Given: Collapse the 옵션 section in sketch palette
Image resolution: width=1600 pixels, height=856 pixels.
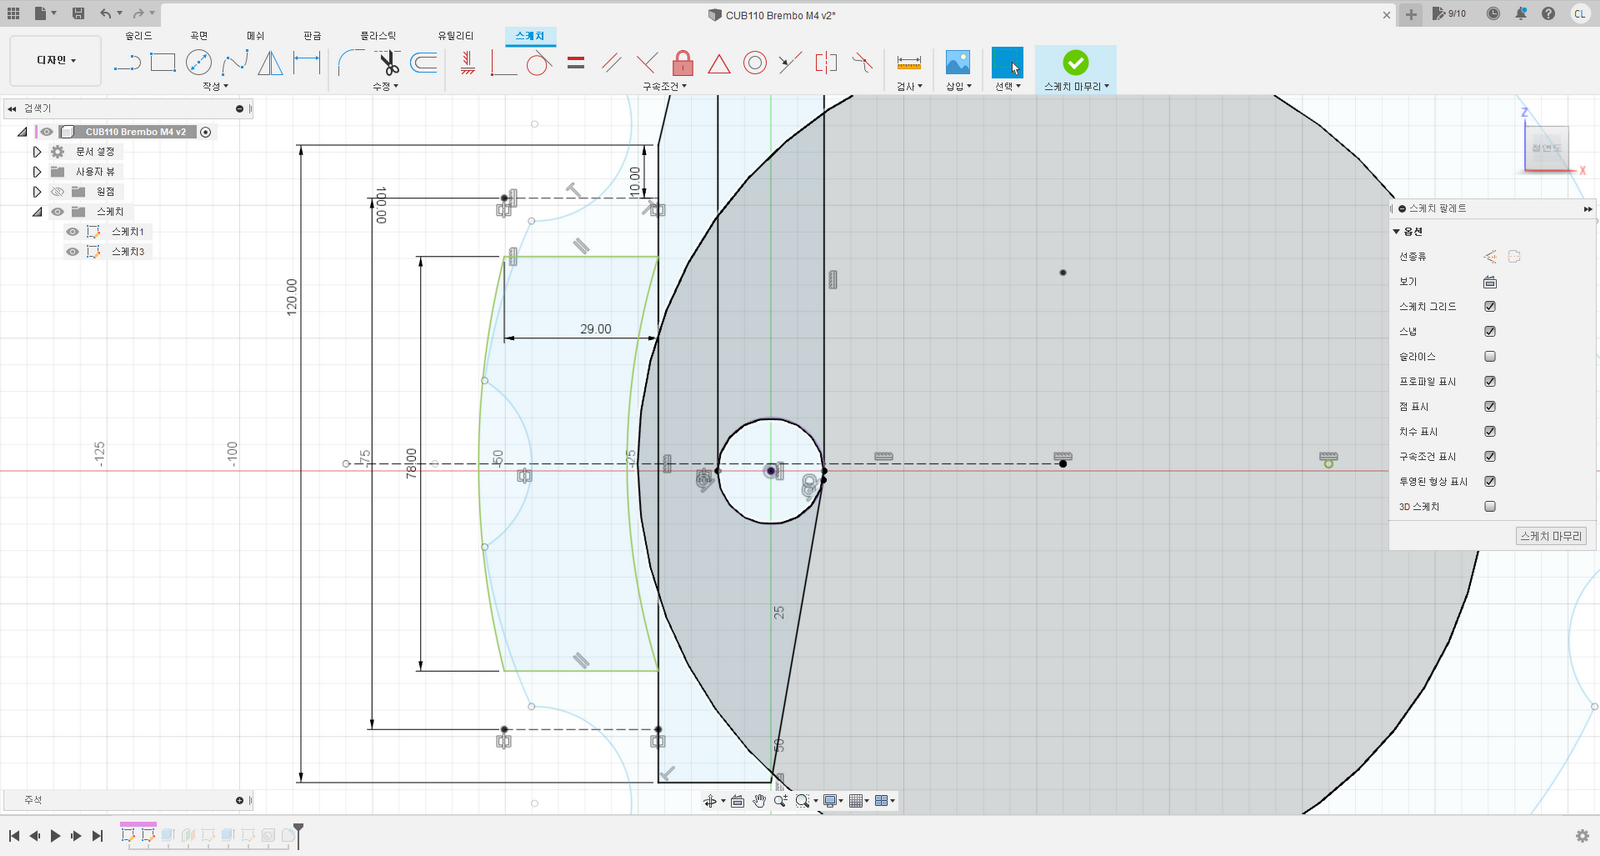Looking at the screenshot, I should (x=1397, y=232).
